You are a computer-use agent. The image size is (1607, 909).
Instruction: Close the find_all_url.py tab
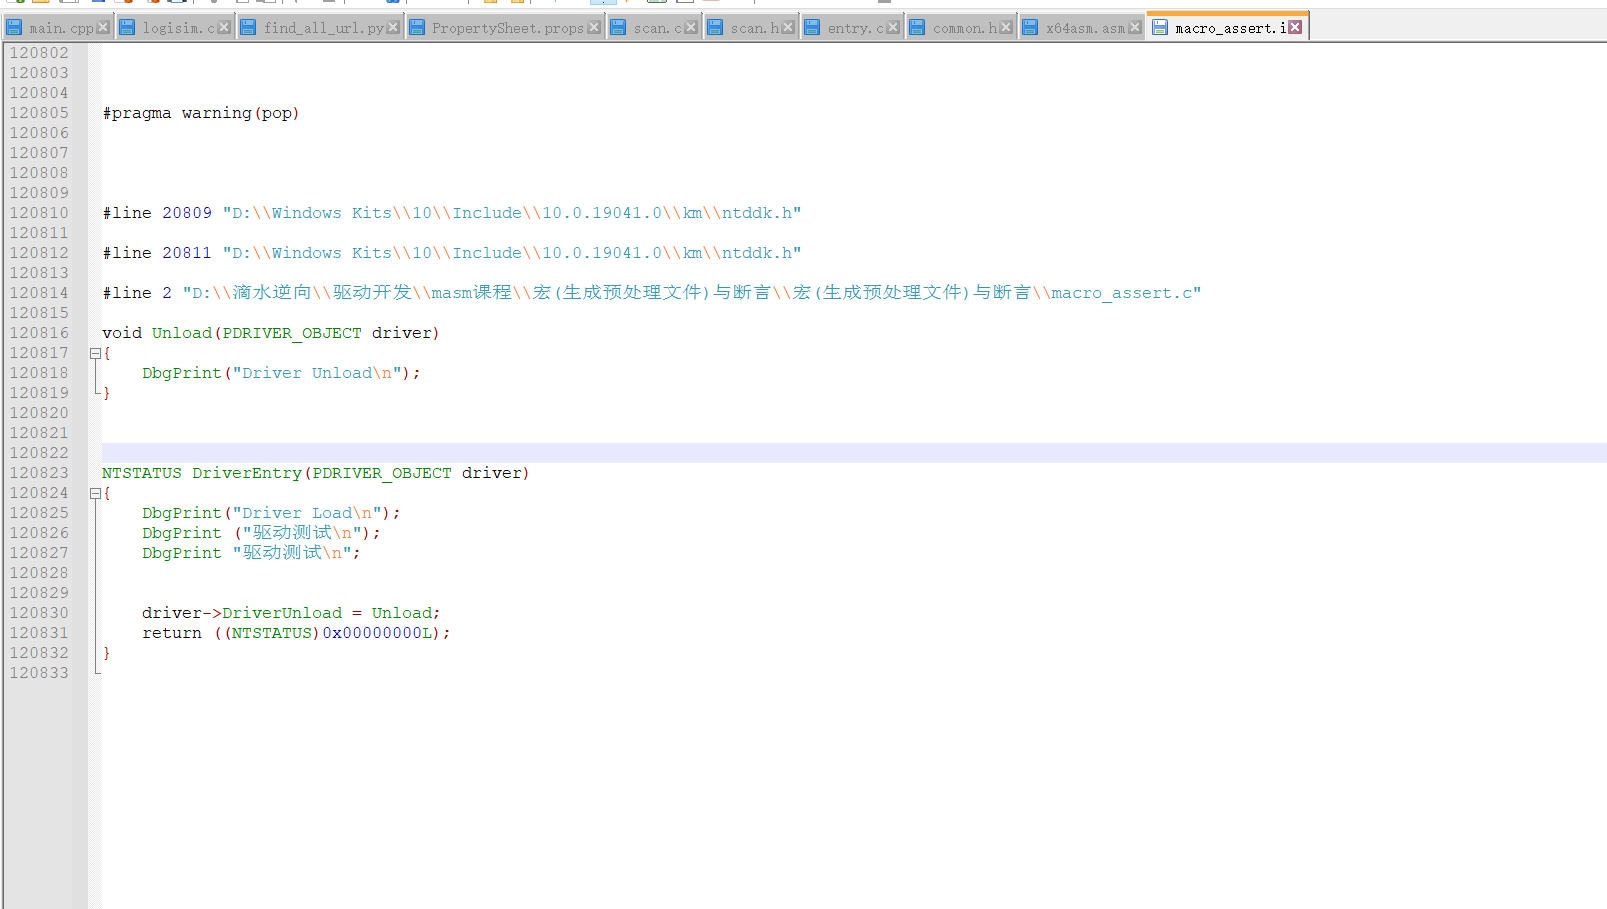point(393,27)
